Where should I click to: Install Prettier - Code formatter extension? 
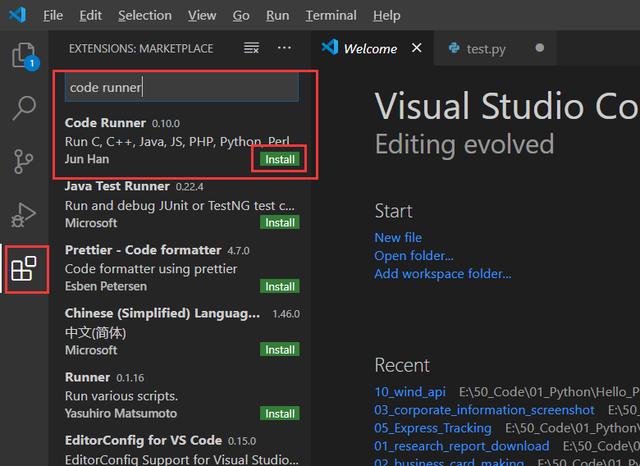coord(280,286)
